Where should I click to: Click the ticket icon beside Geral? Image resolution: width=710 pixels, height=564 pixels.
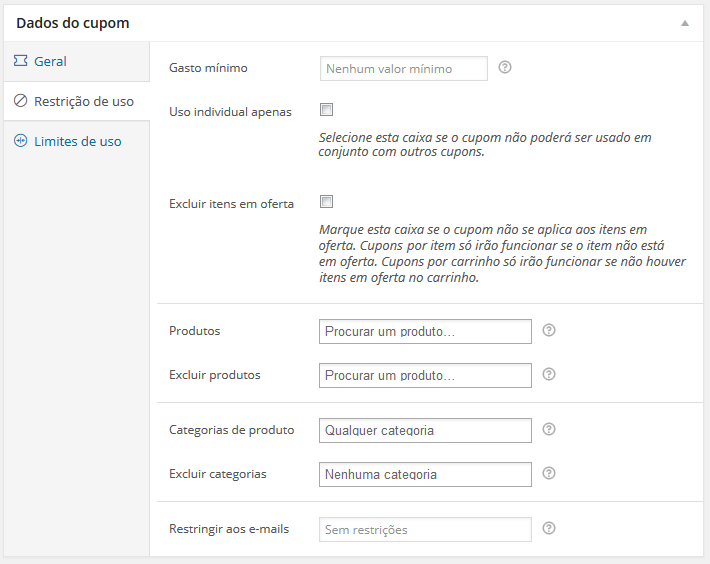(x=20, y=61)
